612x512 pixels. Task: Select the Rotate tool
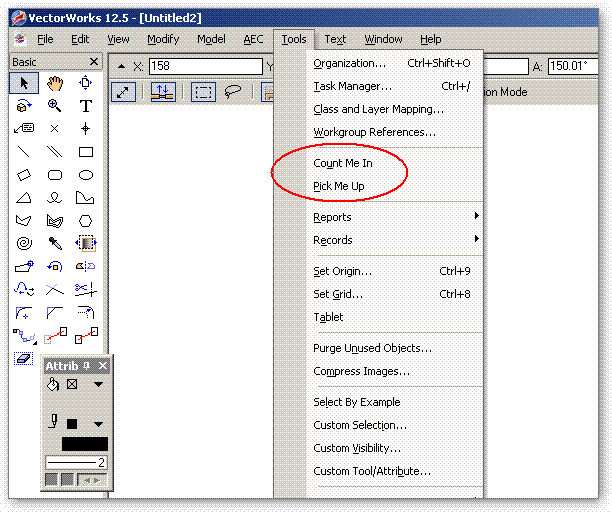click(55, 267)
